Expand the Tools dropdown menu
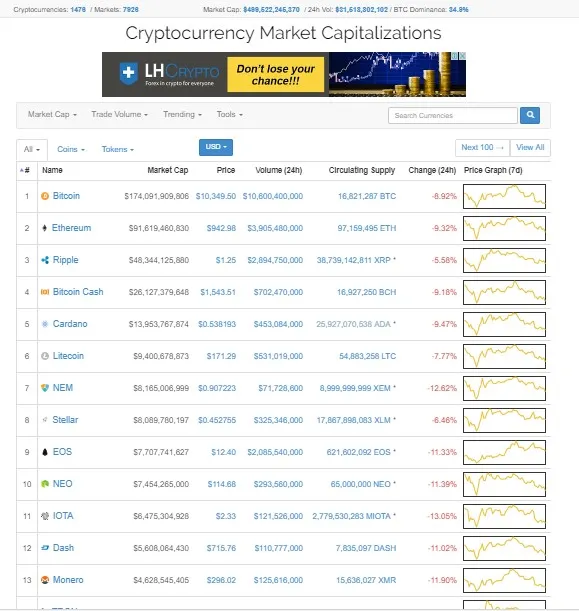This screenshot has height=611, width=579. [x=229, y=114]
